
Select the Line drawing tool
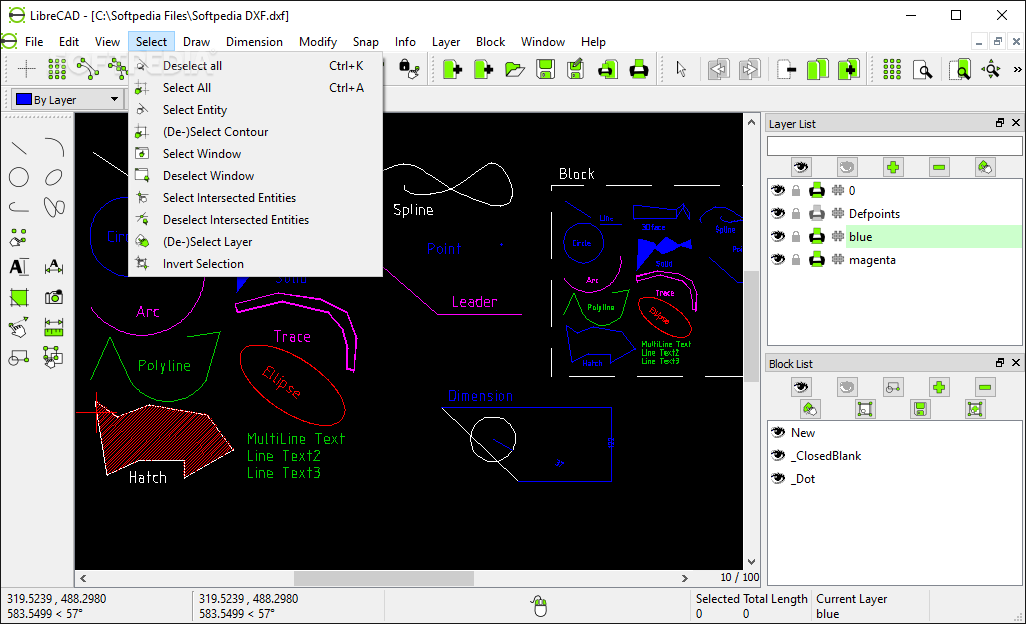pos(19,148)
